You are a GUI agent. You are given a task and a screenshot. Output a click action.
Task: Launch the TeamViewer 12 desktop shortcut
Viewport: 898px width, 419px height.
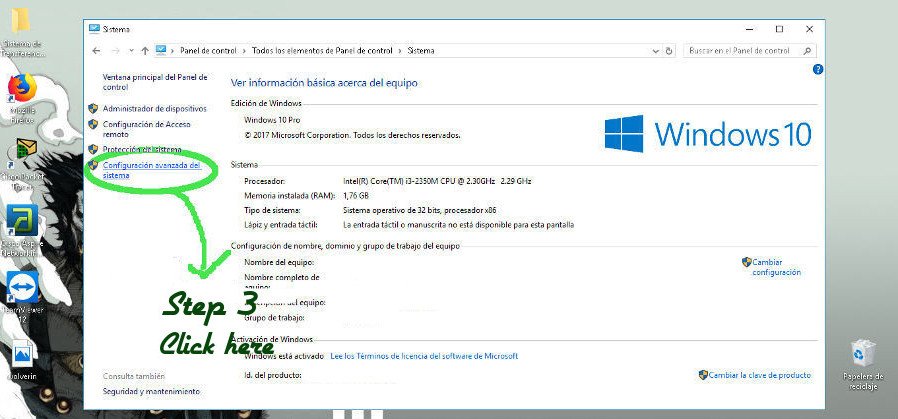point(22,287)
